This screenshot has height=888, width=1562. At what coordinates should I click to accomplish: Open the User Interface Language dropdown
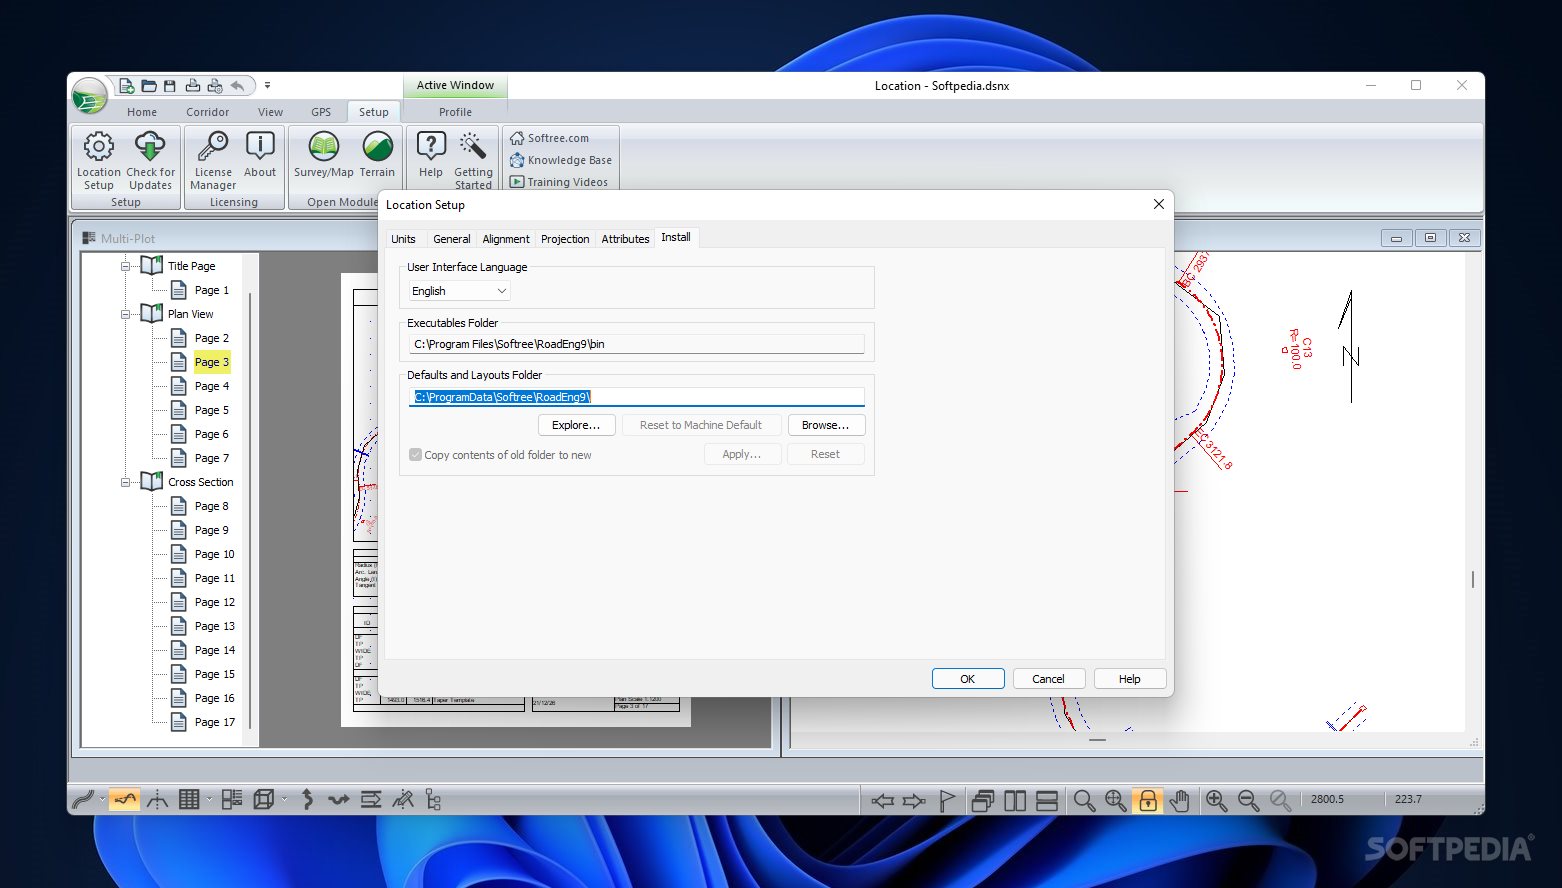coord(460,291)
